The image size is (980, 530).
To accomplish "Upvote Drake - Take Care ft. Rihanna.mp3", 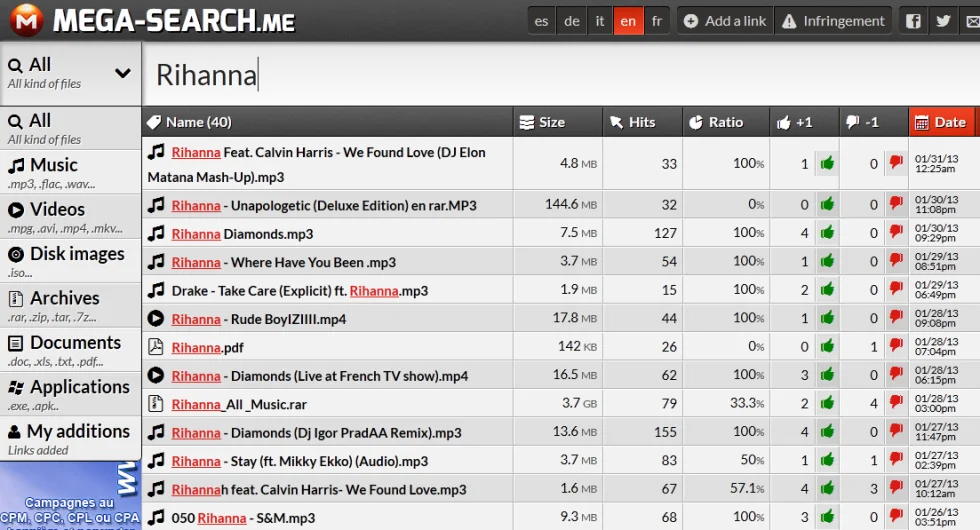I will tap(827, 290).
